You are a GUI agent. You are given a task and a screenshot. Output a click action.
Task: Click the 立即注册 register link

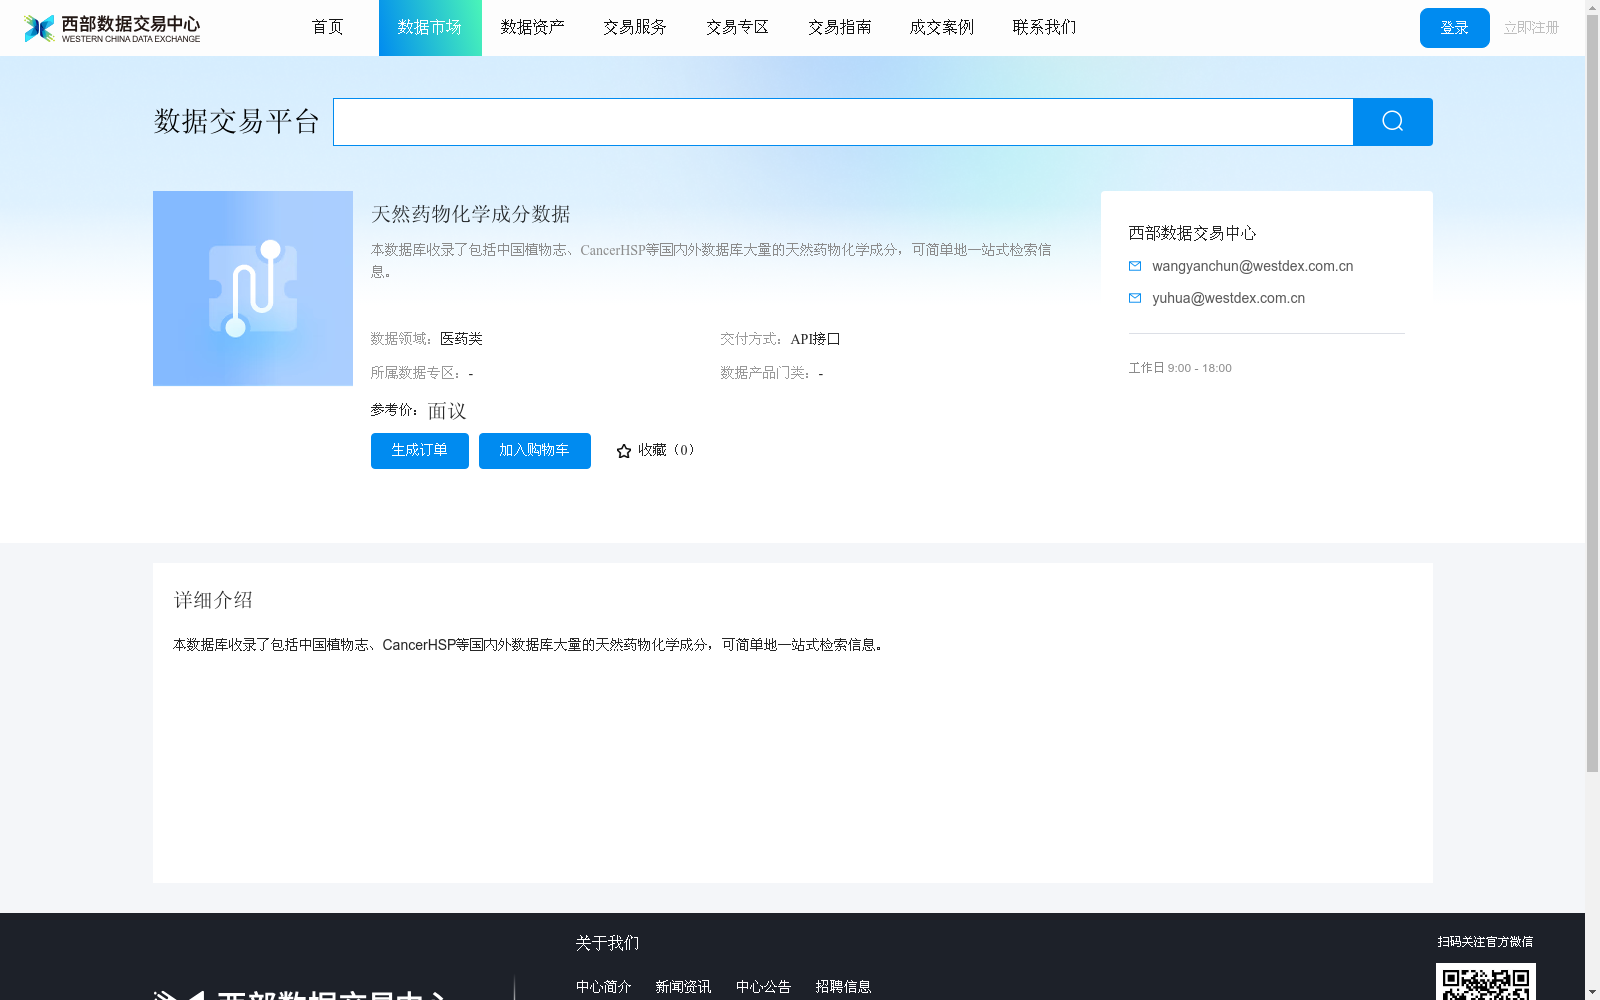(1532, 28)
